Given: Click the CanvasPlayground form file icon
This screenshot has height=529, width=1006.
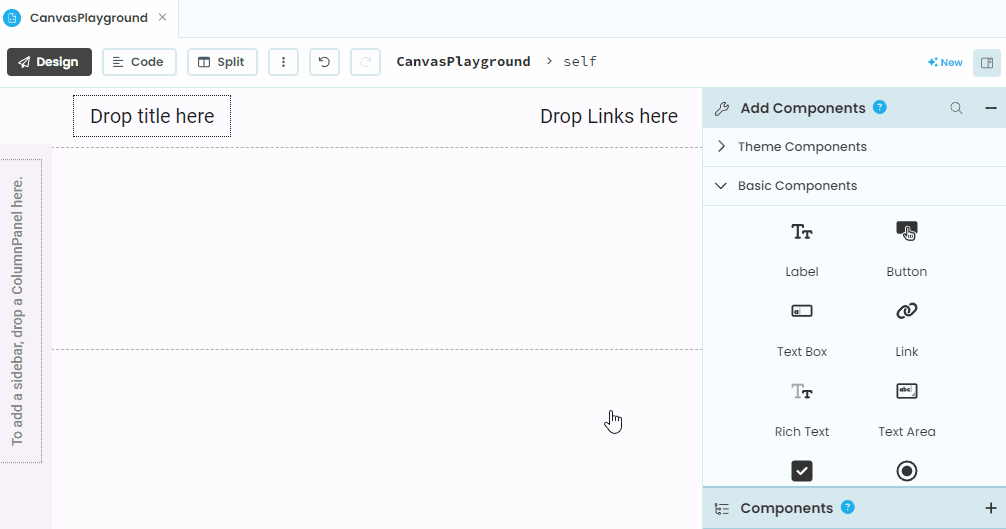Looking at the screenshot, I should tap(12, 18).
